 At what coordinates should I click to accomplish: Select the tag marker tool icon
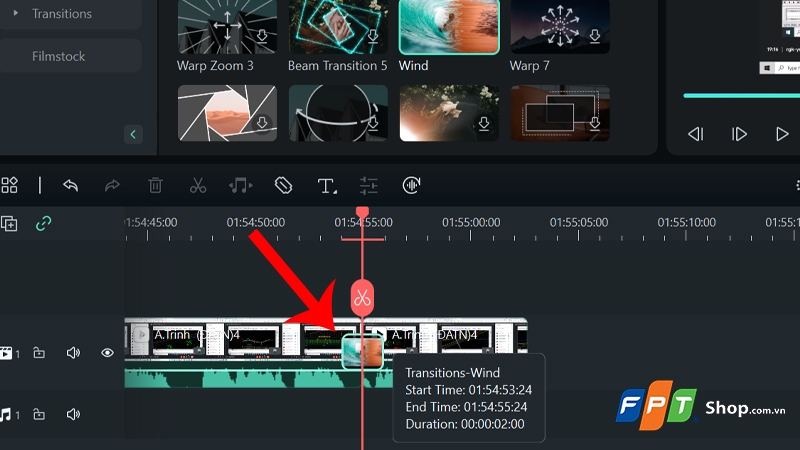coord(283,185)
